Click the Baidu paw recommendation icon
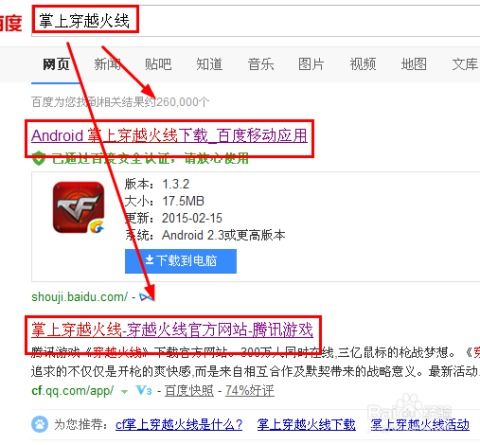This screenshot has height=445, width=480. 40,424
